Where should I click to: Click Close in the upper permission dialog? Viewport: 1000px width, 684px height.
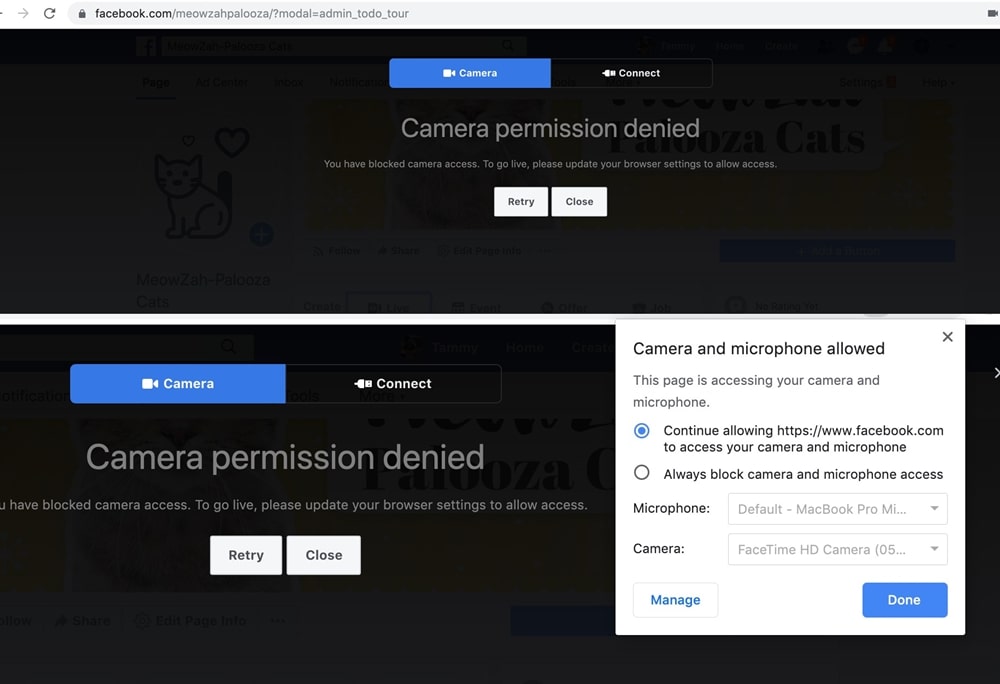[x=579, y=201]
